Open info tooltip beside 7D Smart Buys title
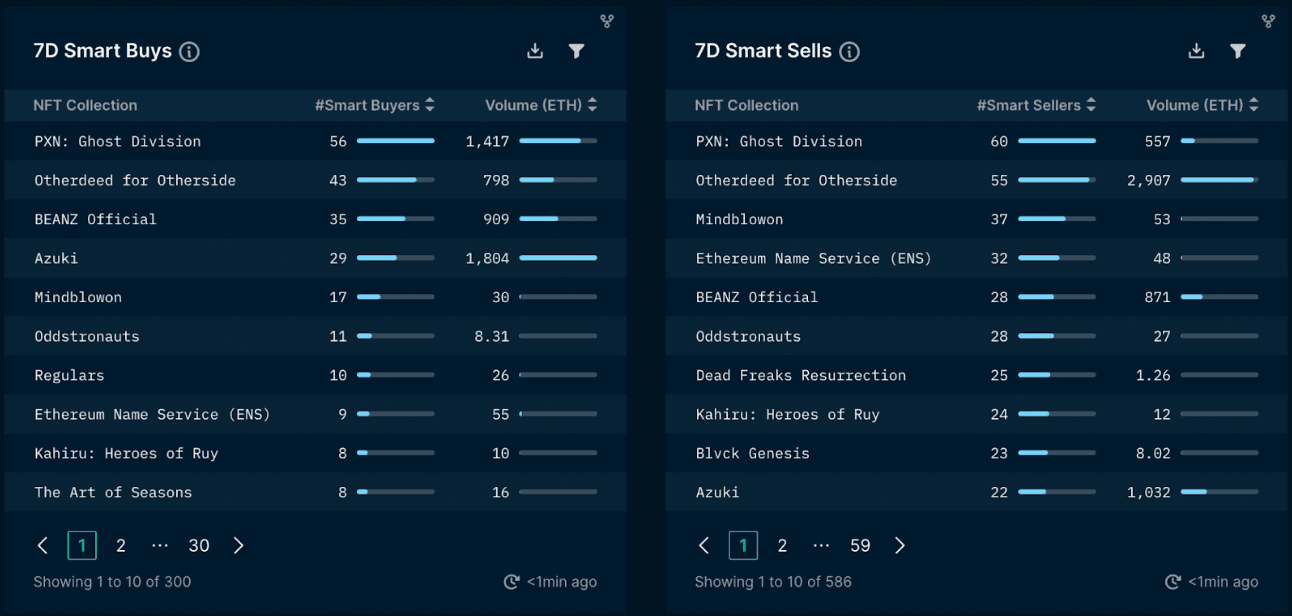 tap(189, 52)
